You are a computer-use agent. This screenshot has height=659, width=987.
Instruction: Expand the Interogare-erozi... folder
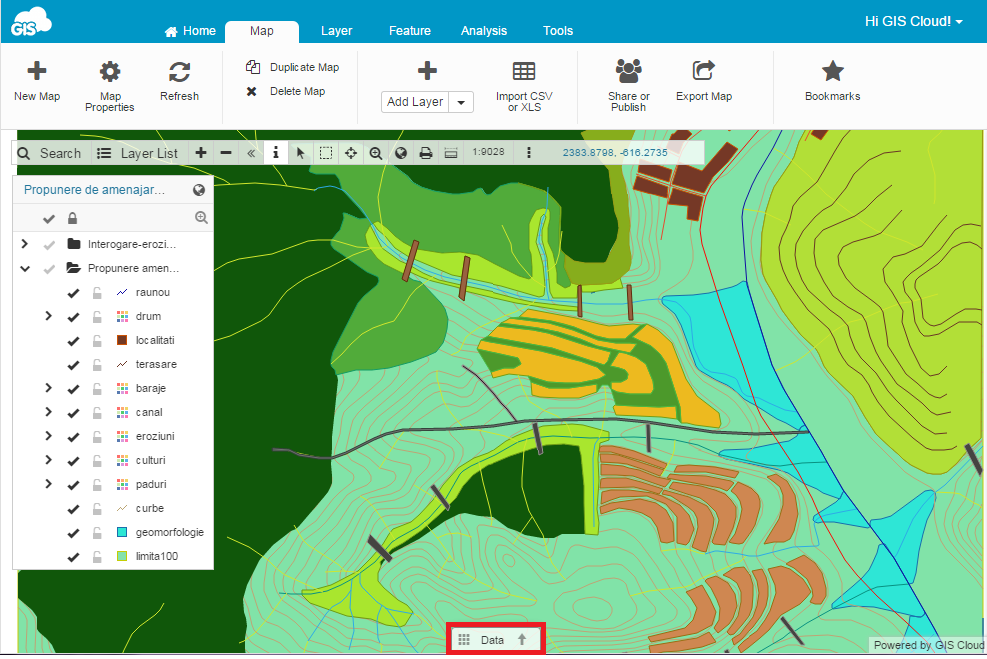(25, 244)
